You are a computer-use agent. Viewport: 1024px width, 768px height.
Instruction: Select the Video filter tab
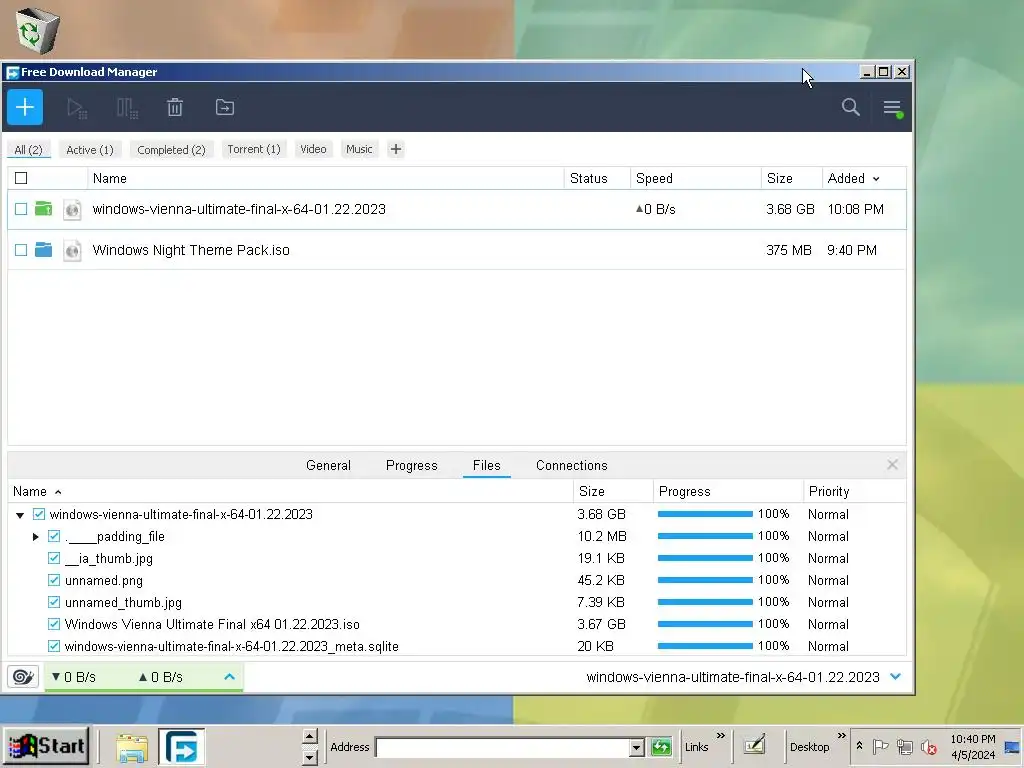[x=313, y=149]
